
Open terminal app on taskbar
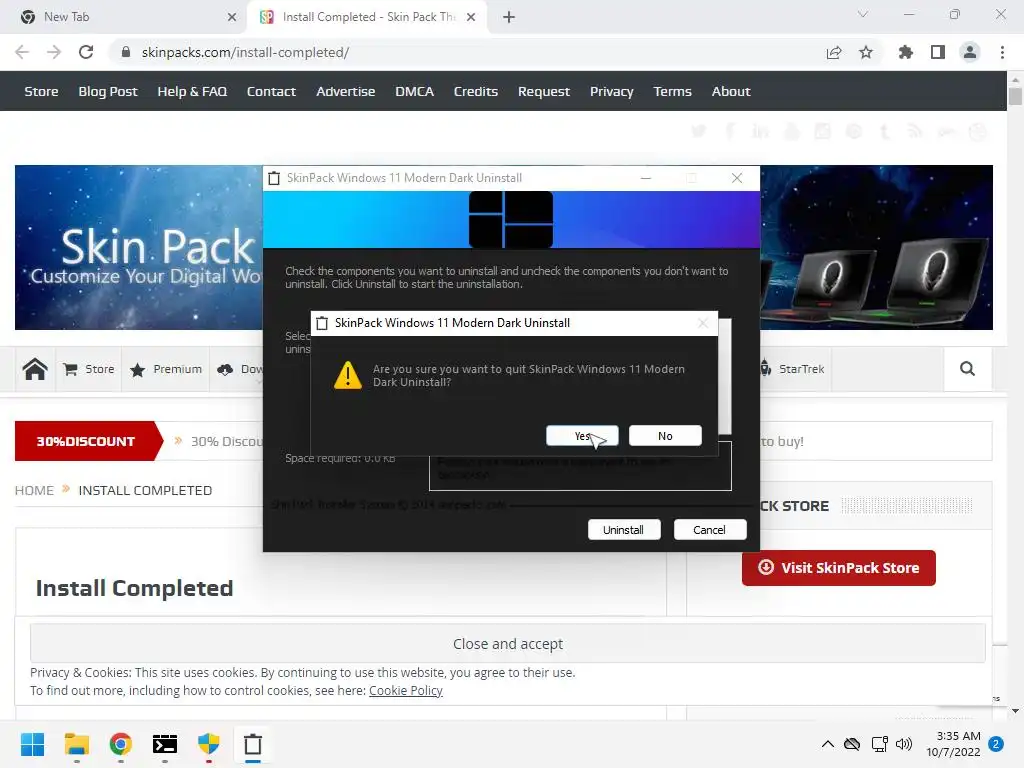(x=165, y=744)
